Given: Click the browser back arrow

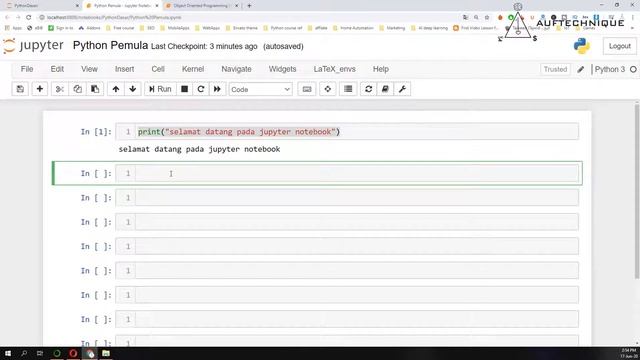Looking at the screenshot, I should pyautogui.click(x=7, y=17).
